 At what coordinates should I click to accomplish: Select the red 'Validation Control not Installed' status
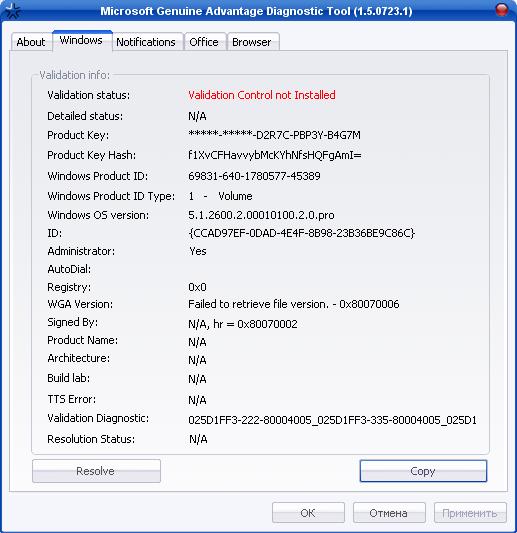click(262, 95)
